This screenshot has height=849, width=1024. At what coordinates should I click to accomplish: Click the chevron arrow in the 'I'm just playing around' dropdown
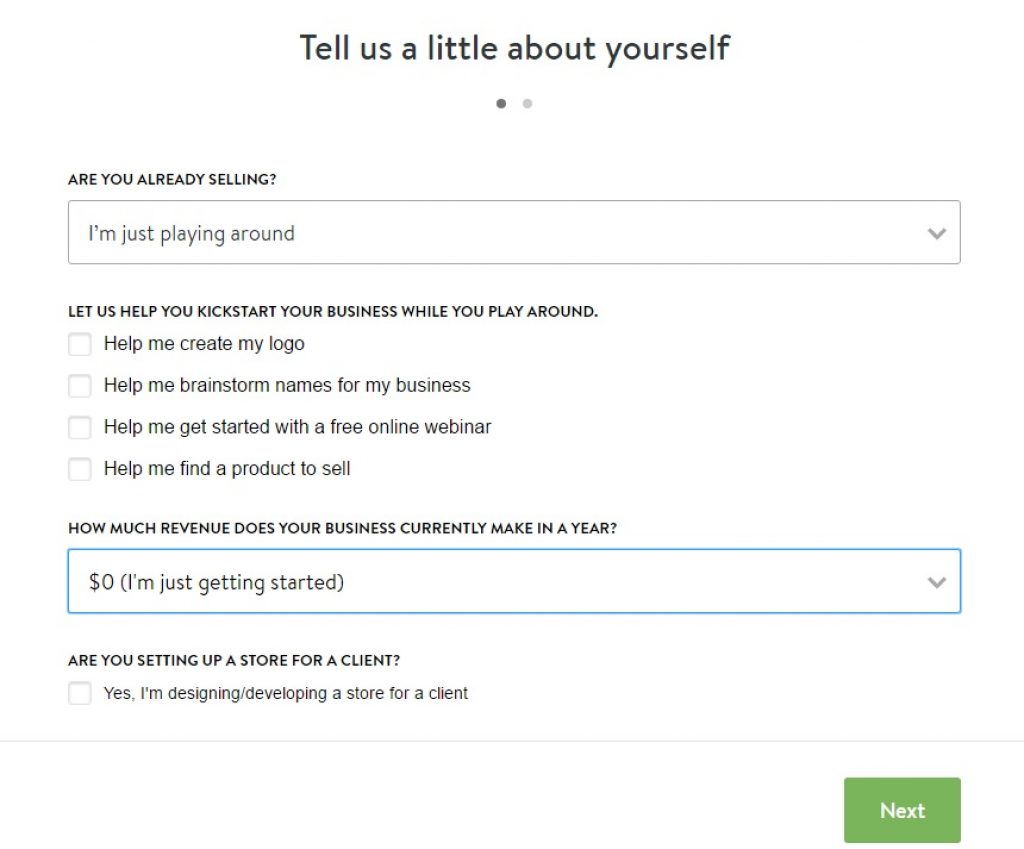(936, 234)
